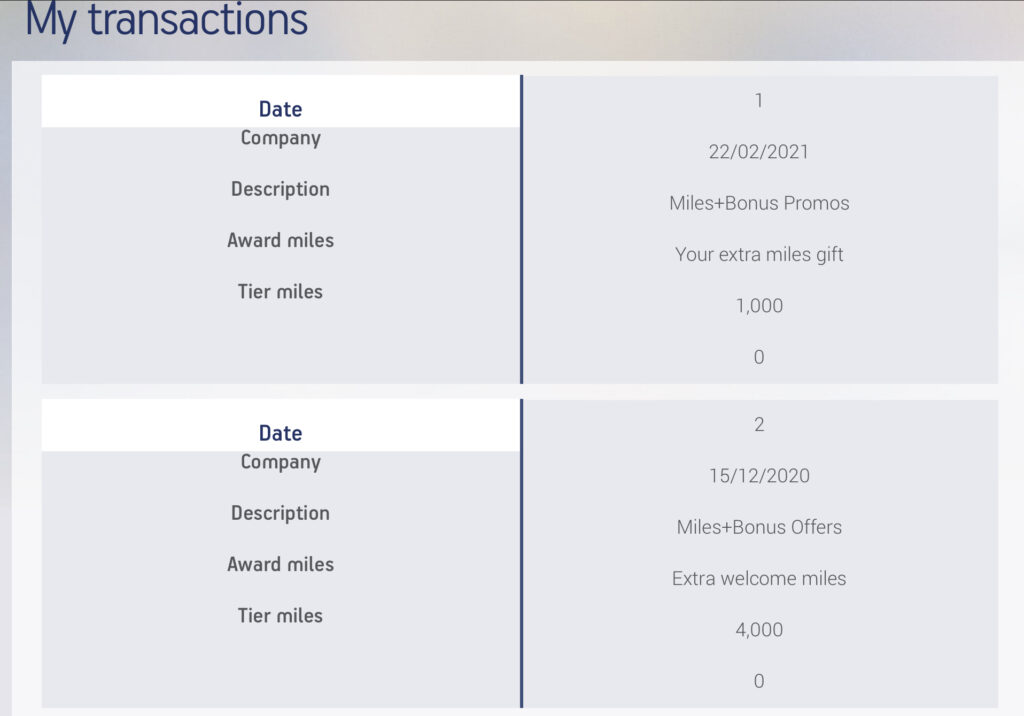Click Extra welcome miles description
This screenshot has width=1024, height=716.
pos(759,578)
